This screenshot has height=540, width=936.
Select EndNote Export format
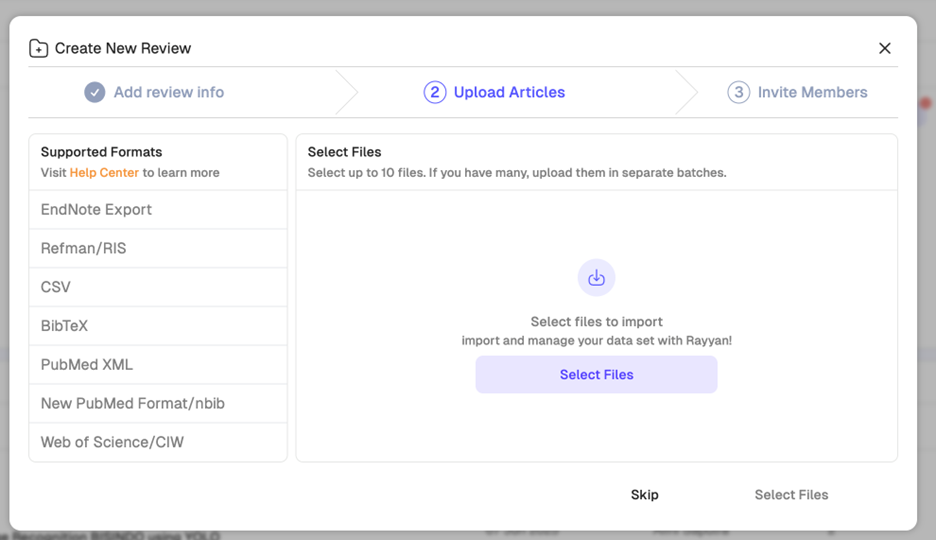pyautogui.click(x=96, y=210)
